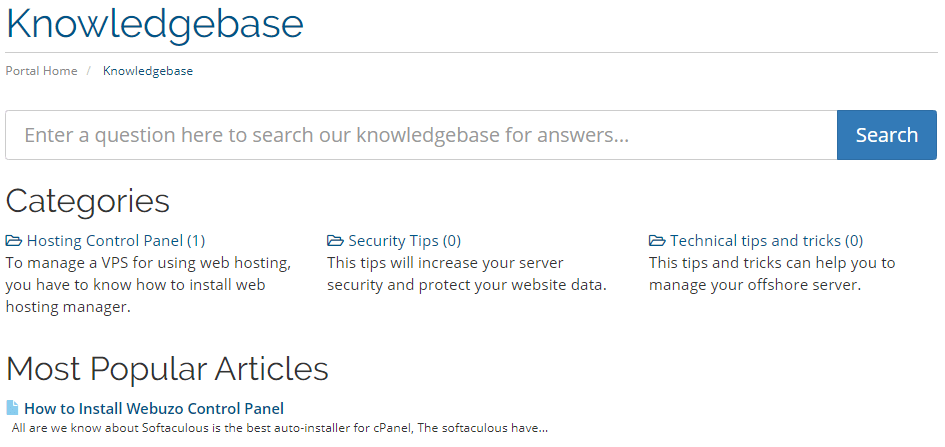Go to Portal Home breadcrumb
Viewport: 945px width, 447px height.
(42, 71)
